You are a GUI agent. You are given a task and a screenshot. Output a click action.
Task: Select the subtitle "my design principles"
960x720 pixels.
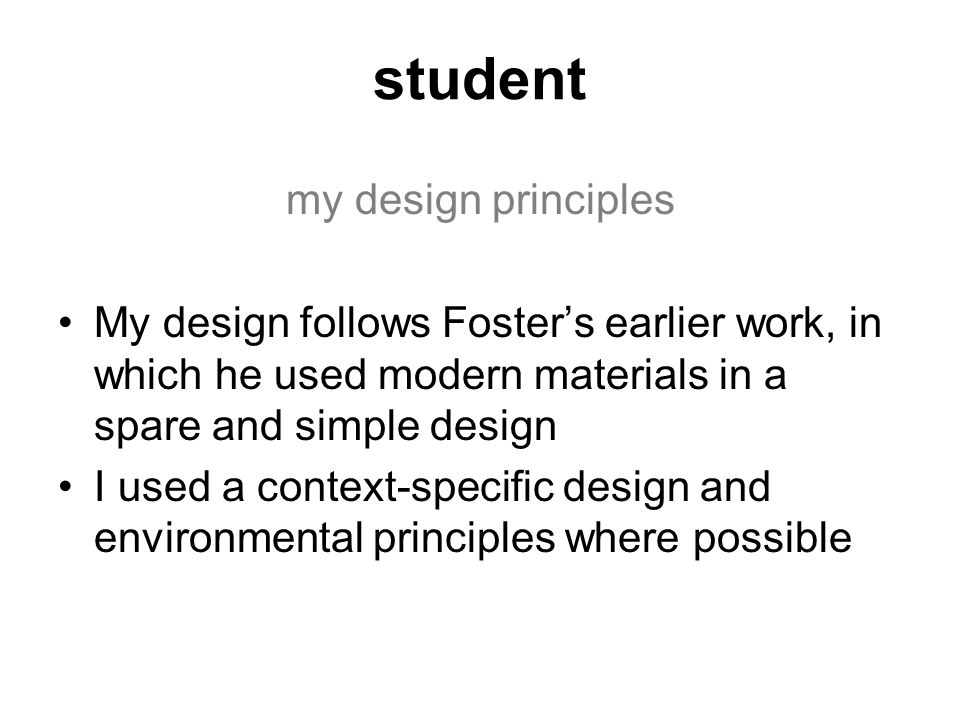(480, 201)
